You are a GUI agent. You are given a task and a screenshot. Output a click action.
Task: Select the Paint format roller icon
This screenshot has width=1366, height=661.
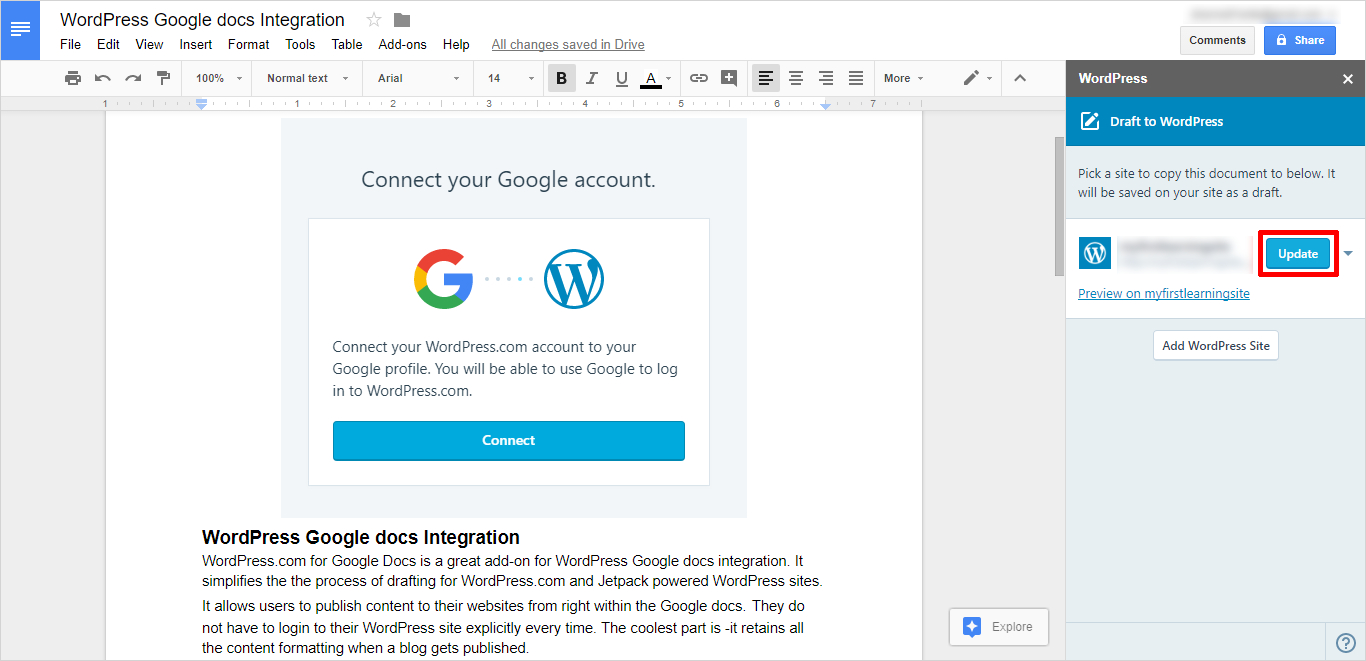point(163,78)
